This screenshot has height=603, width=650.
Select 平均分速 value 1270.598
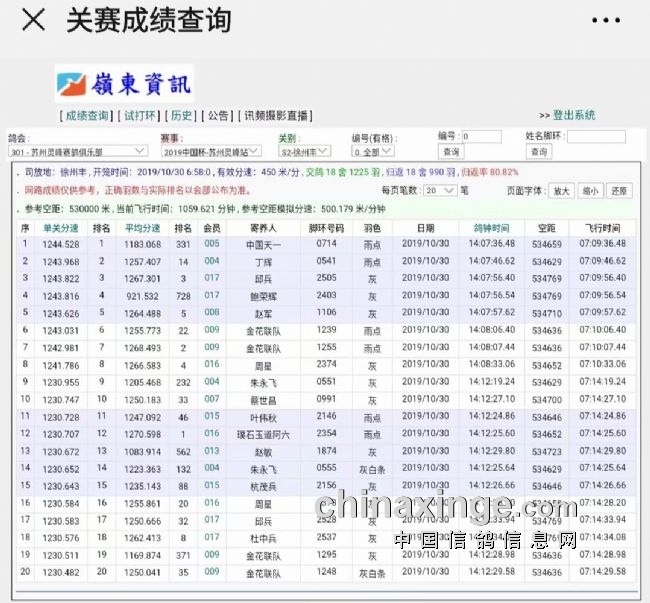pyautogui.click(x=142, y=434)
